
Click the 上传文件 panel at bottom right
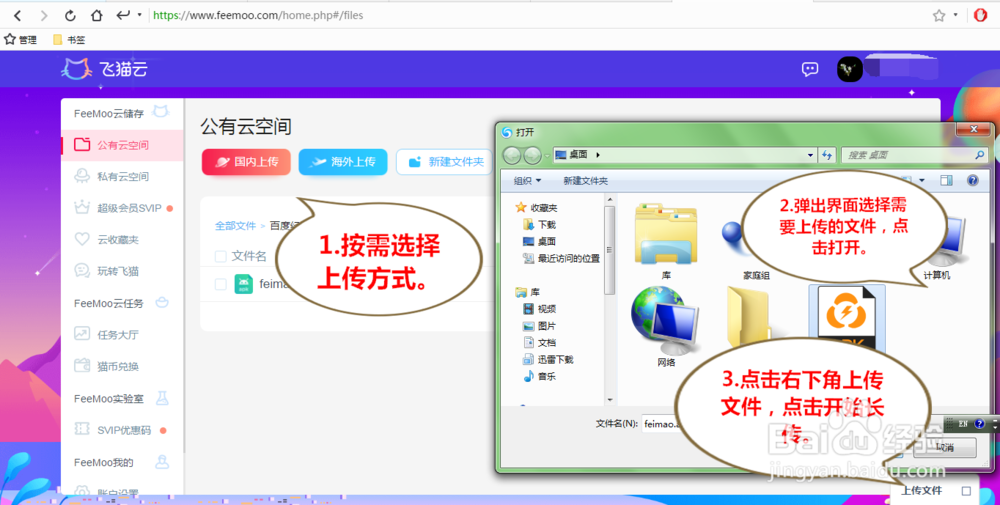(934, 491)
